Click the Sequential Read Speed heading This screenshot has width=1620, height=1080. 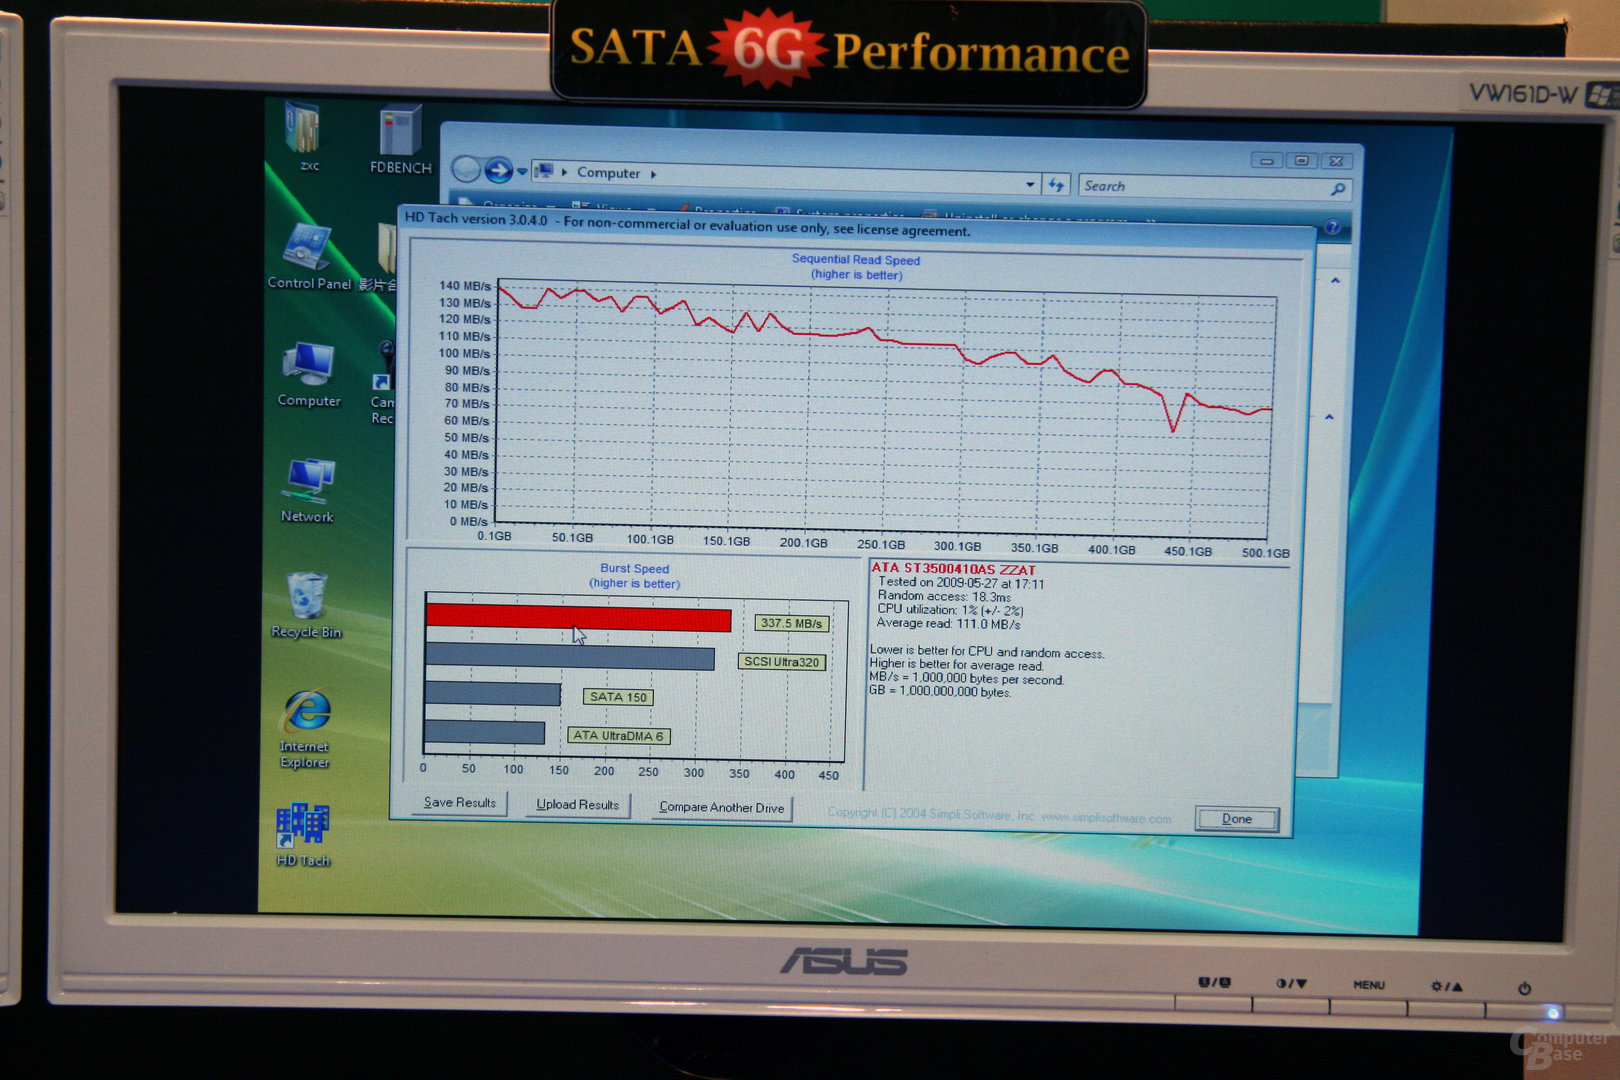pos(856,260)
